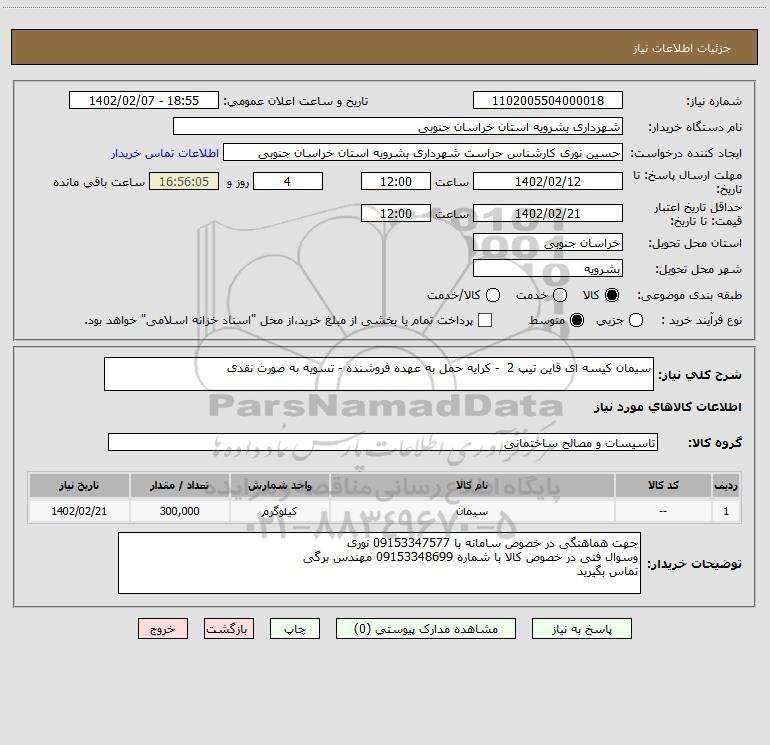
Task: Select the کالا radio button
Action: point(612,295)
